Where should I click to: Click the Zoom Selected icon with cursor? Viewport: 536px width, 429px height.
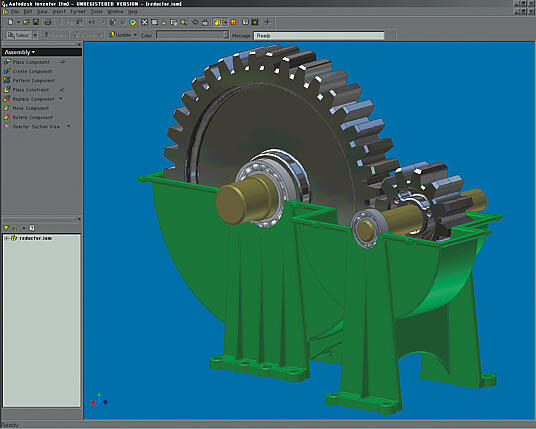(x=174, y=22)
